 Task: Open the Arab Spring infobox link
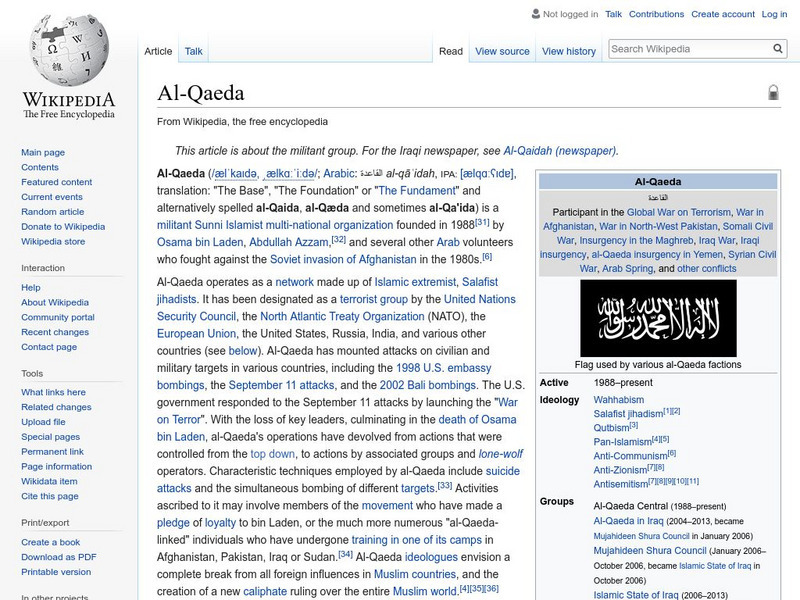628,268
